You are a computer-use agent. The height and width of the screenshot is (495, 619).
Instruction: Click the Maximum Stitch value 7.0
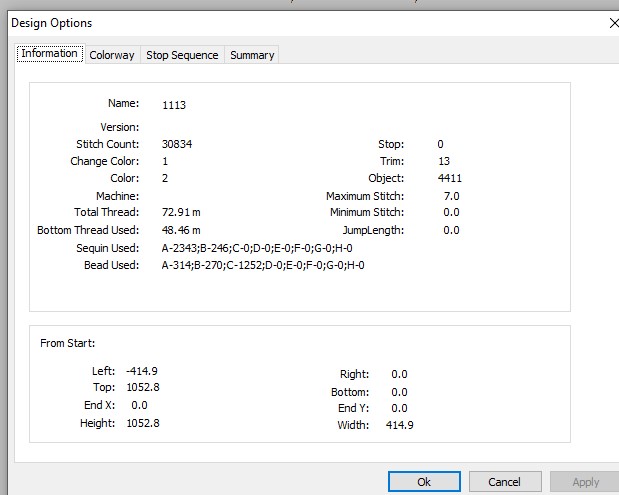pyautogui.click(x=452, y=196)
